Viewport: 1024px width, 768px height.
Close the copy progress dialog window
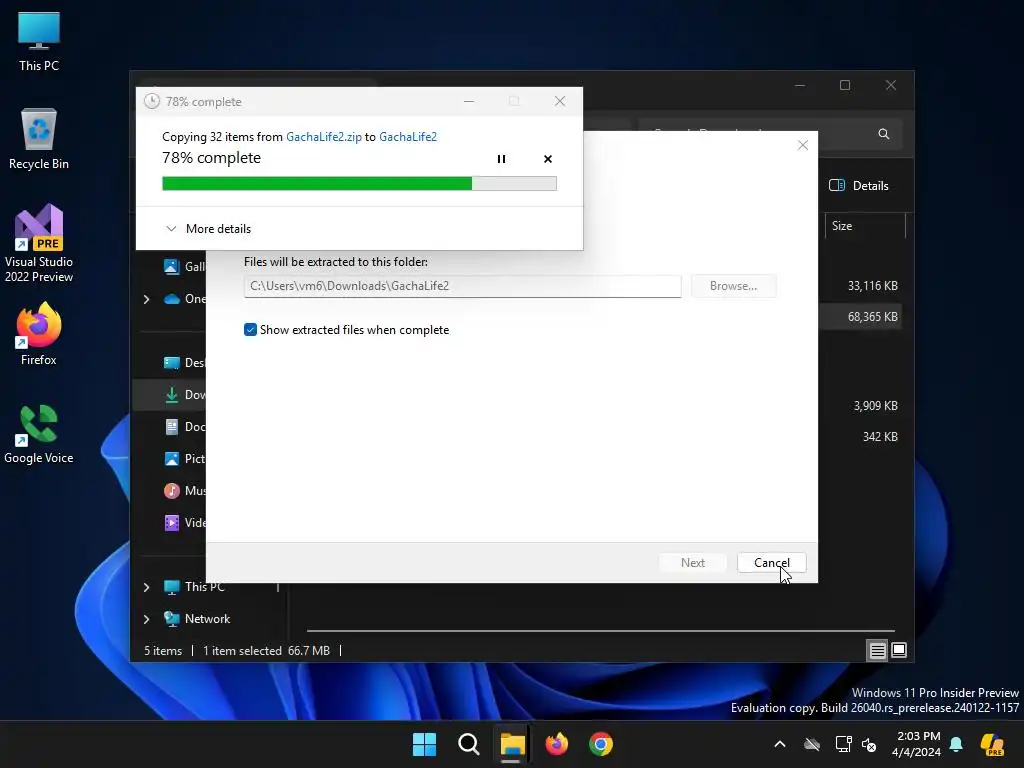point(560,101)
